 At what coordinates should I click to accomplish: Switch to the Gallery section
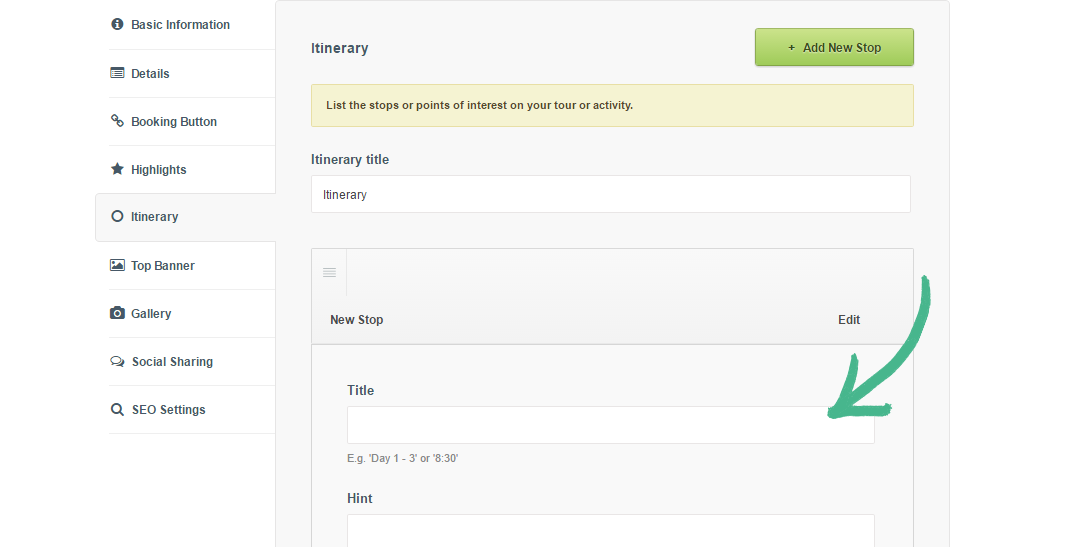click(x=151, y=313)
